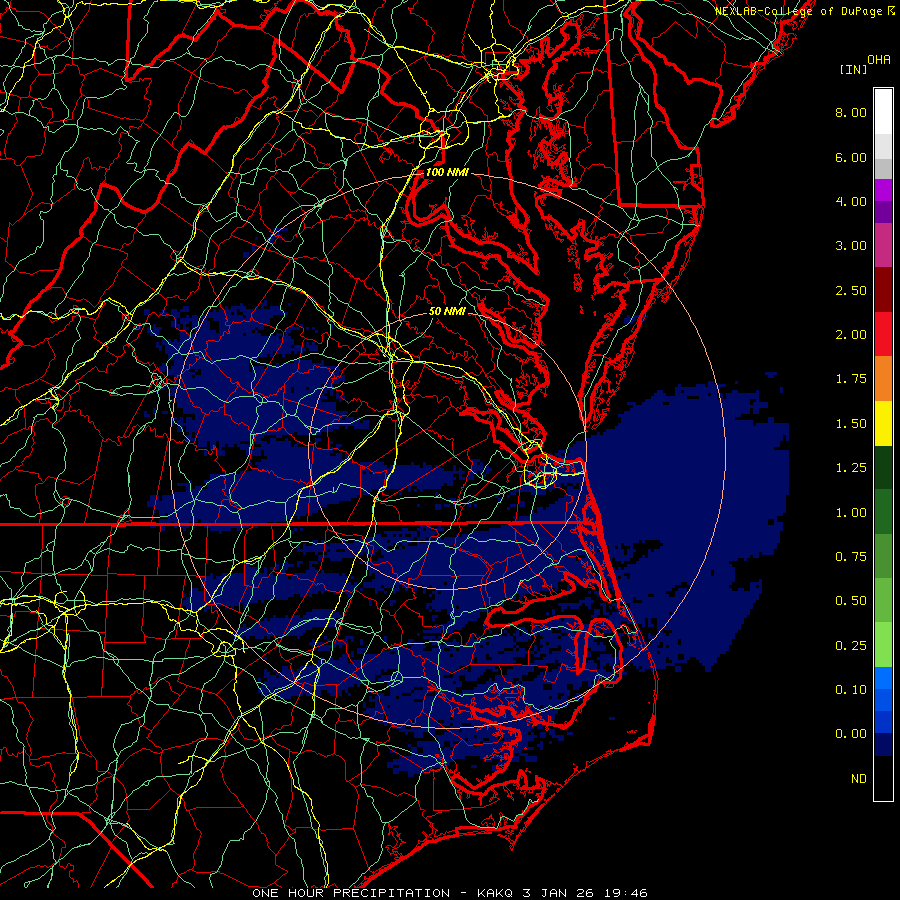This screenshot has height=900, width=900.
Task: Click the '2.00' legend value
Action: point(851,335)
